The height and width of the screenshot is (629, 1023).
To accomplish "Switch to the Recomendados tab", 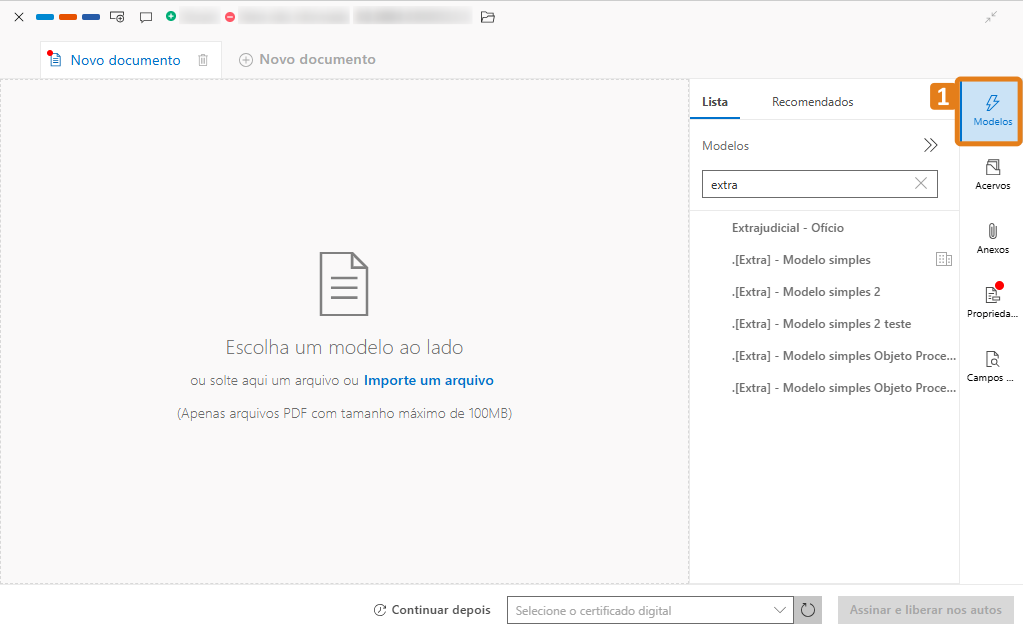I will click(811, 101).
